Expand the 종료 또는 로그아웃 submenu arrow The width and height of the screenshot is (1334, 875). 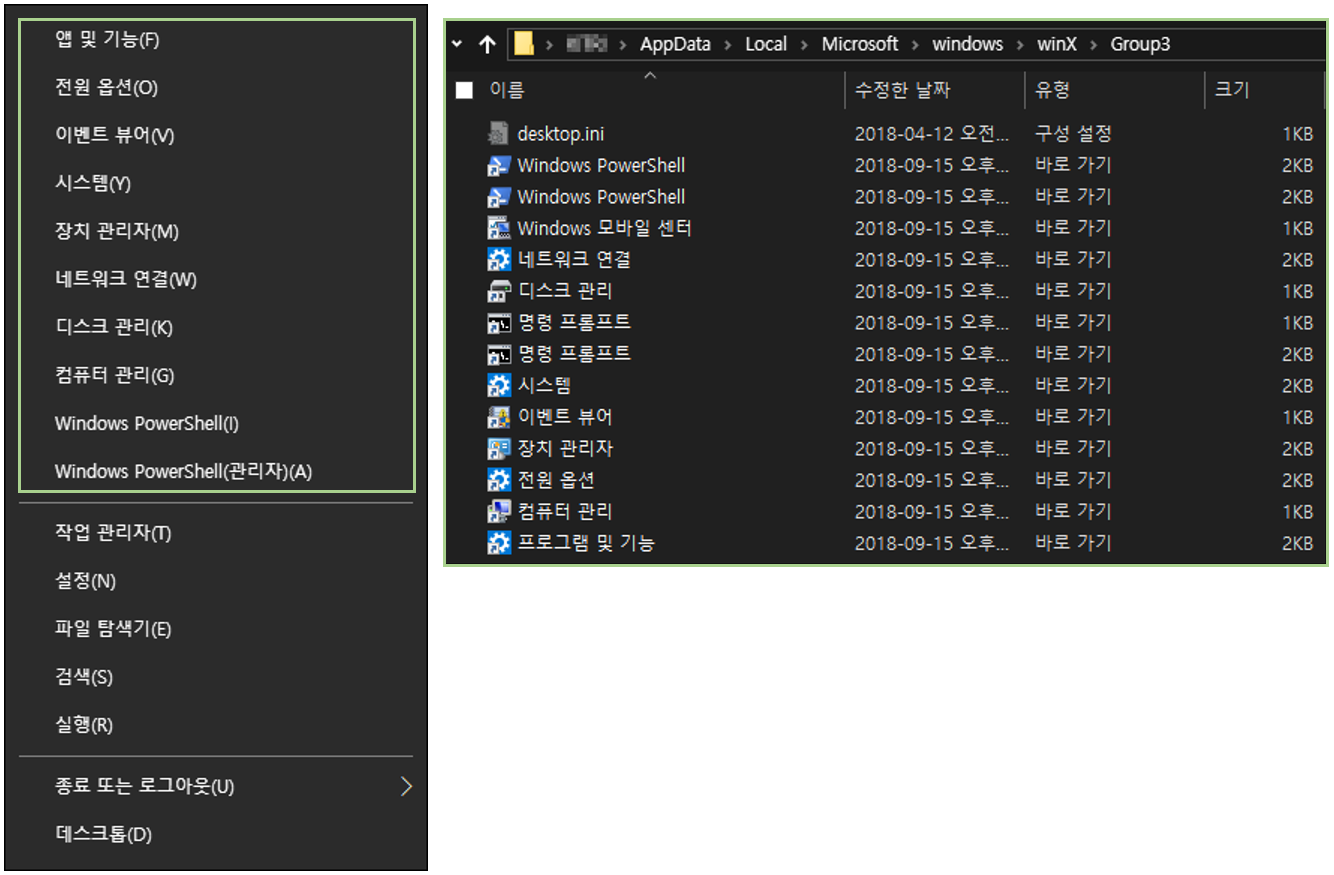tap(406, 786)
